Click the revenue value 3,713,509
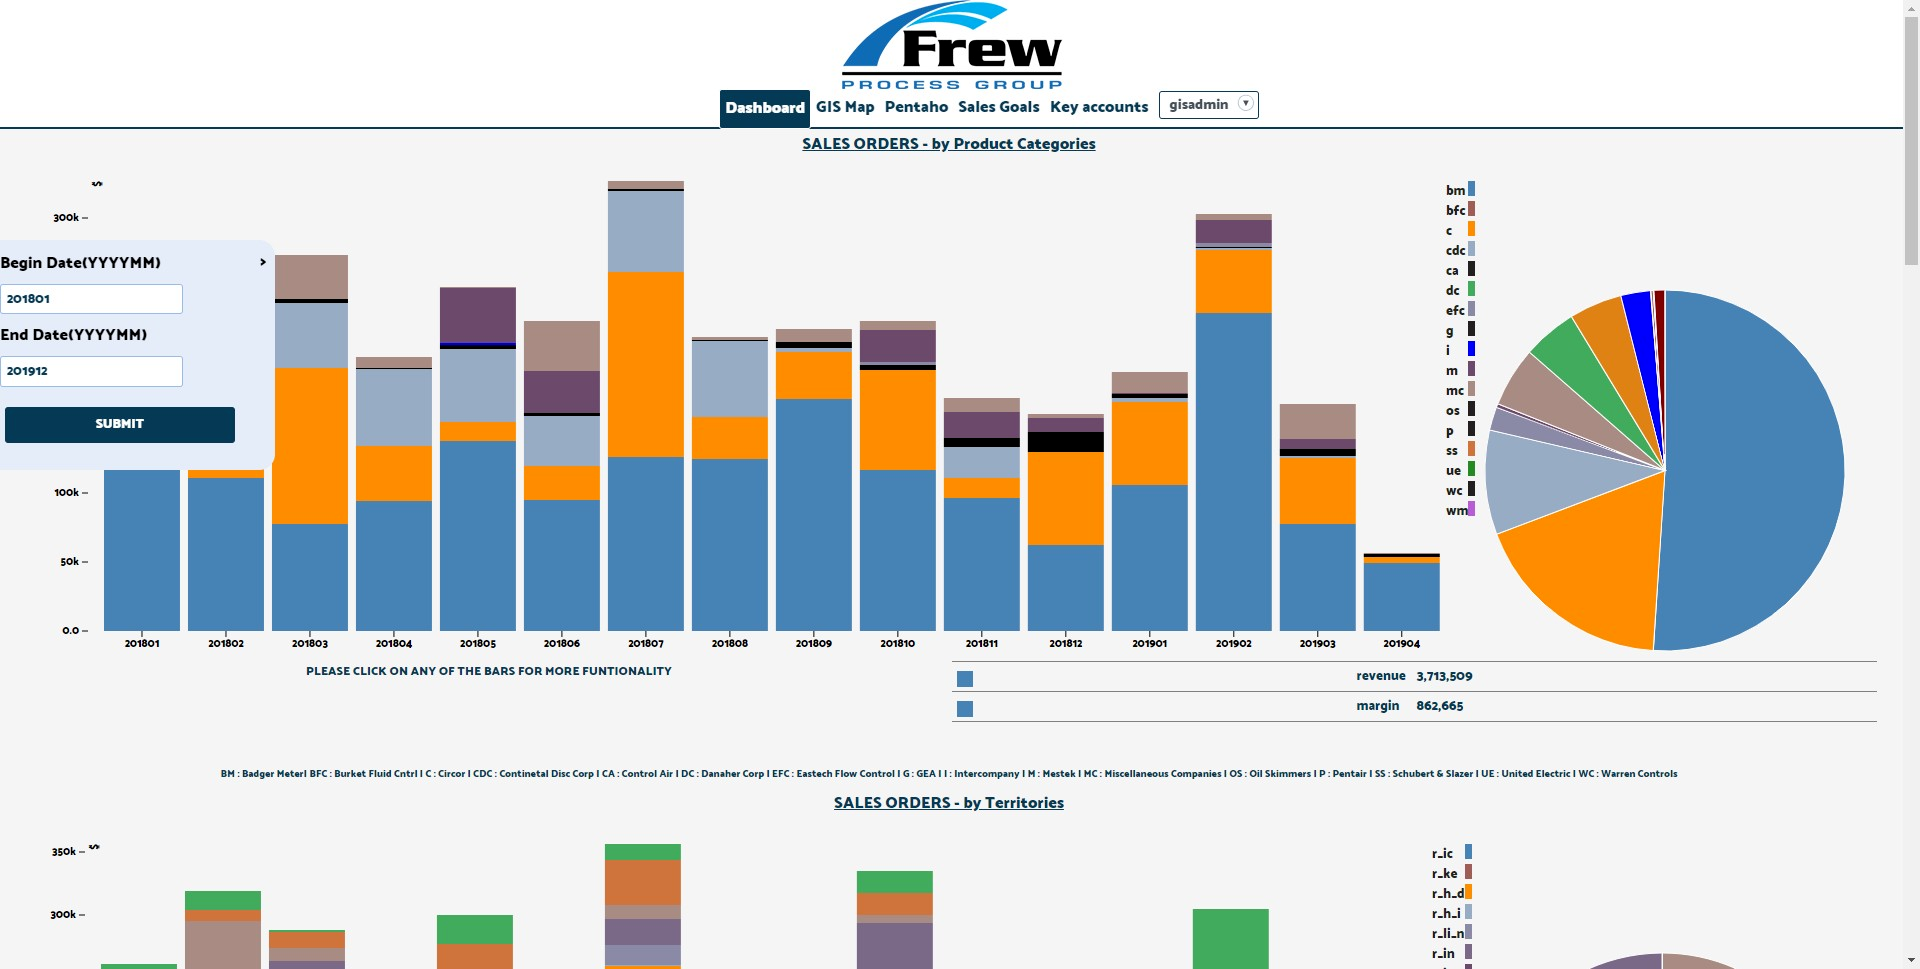1920x969 pixels. [x=1444, y=676]
